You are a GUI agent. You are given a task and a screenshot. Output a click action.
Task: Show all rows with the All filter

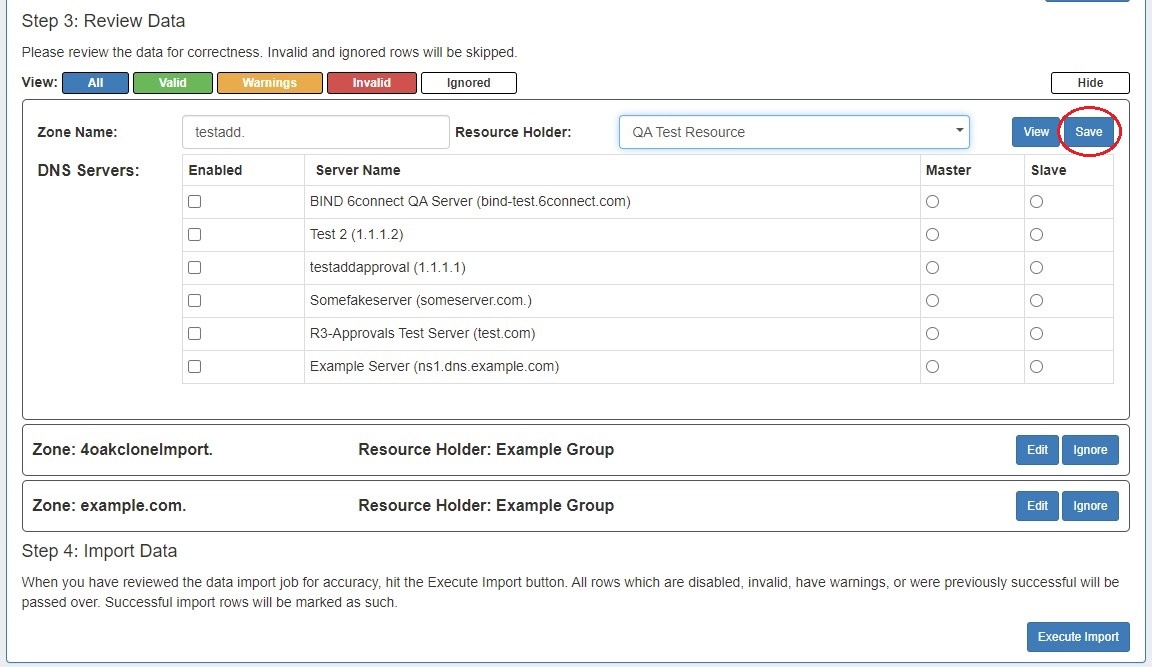95,83
